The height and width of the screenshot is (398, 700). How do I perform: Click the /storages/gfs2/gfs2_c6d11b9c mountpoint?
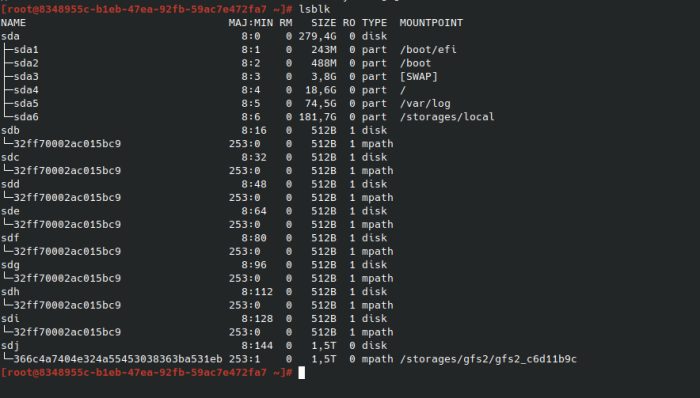(488, 359)
